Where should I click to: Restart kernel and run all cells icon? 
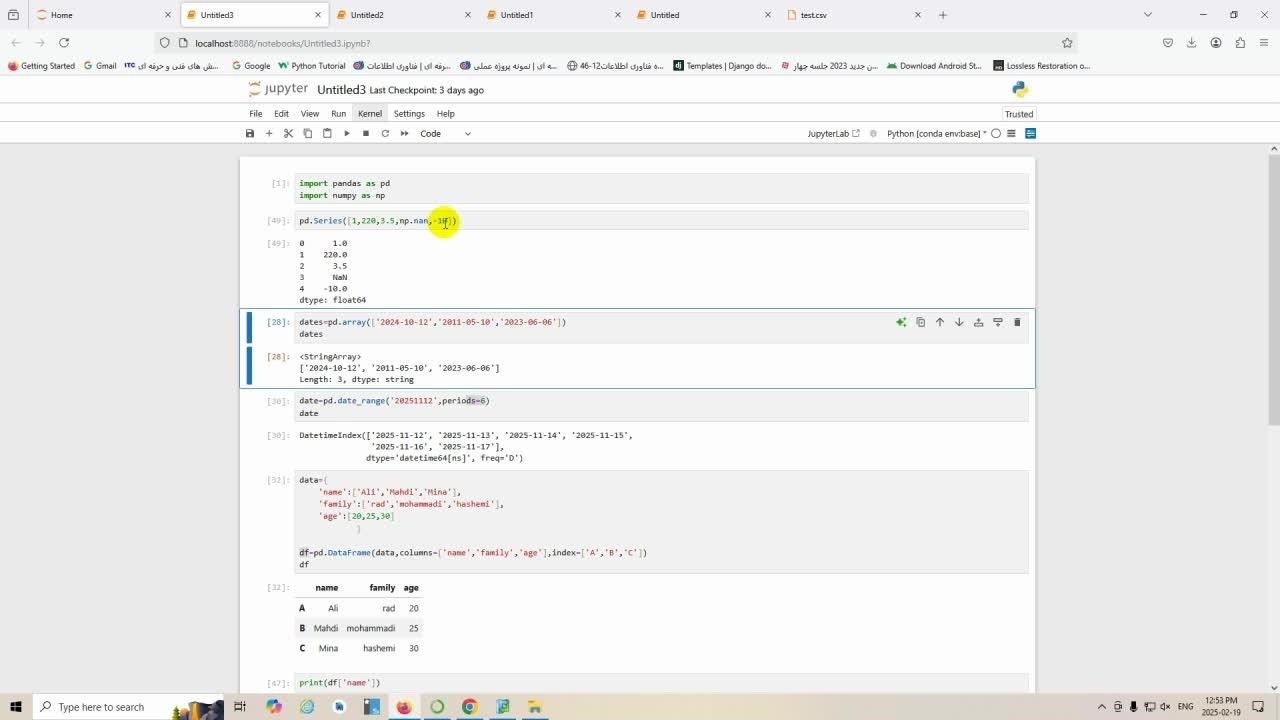(x=404, y=133)
